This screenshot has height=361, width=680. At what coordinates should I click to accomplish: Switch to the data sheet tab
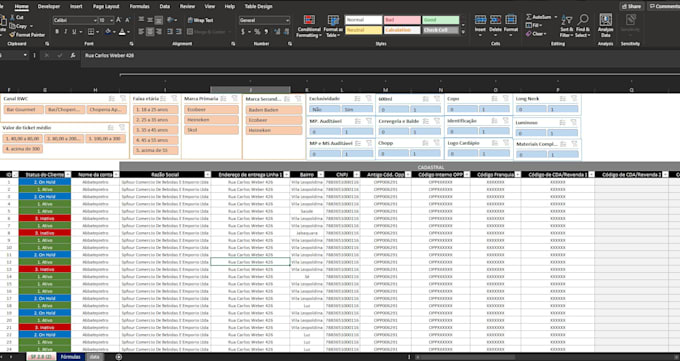[x=95, y=357]
